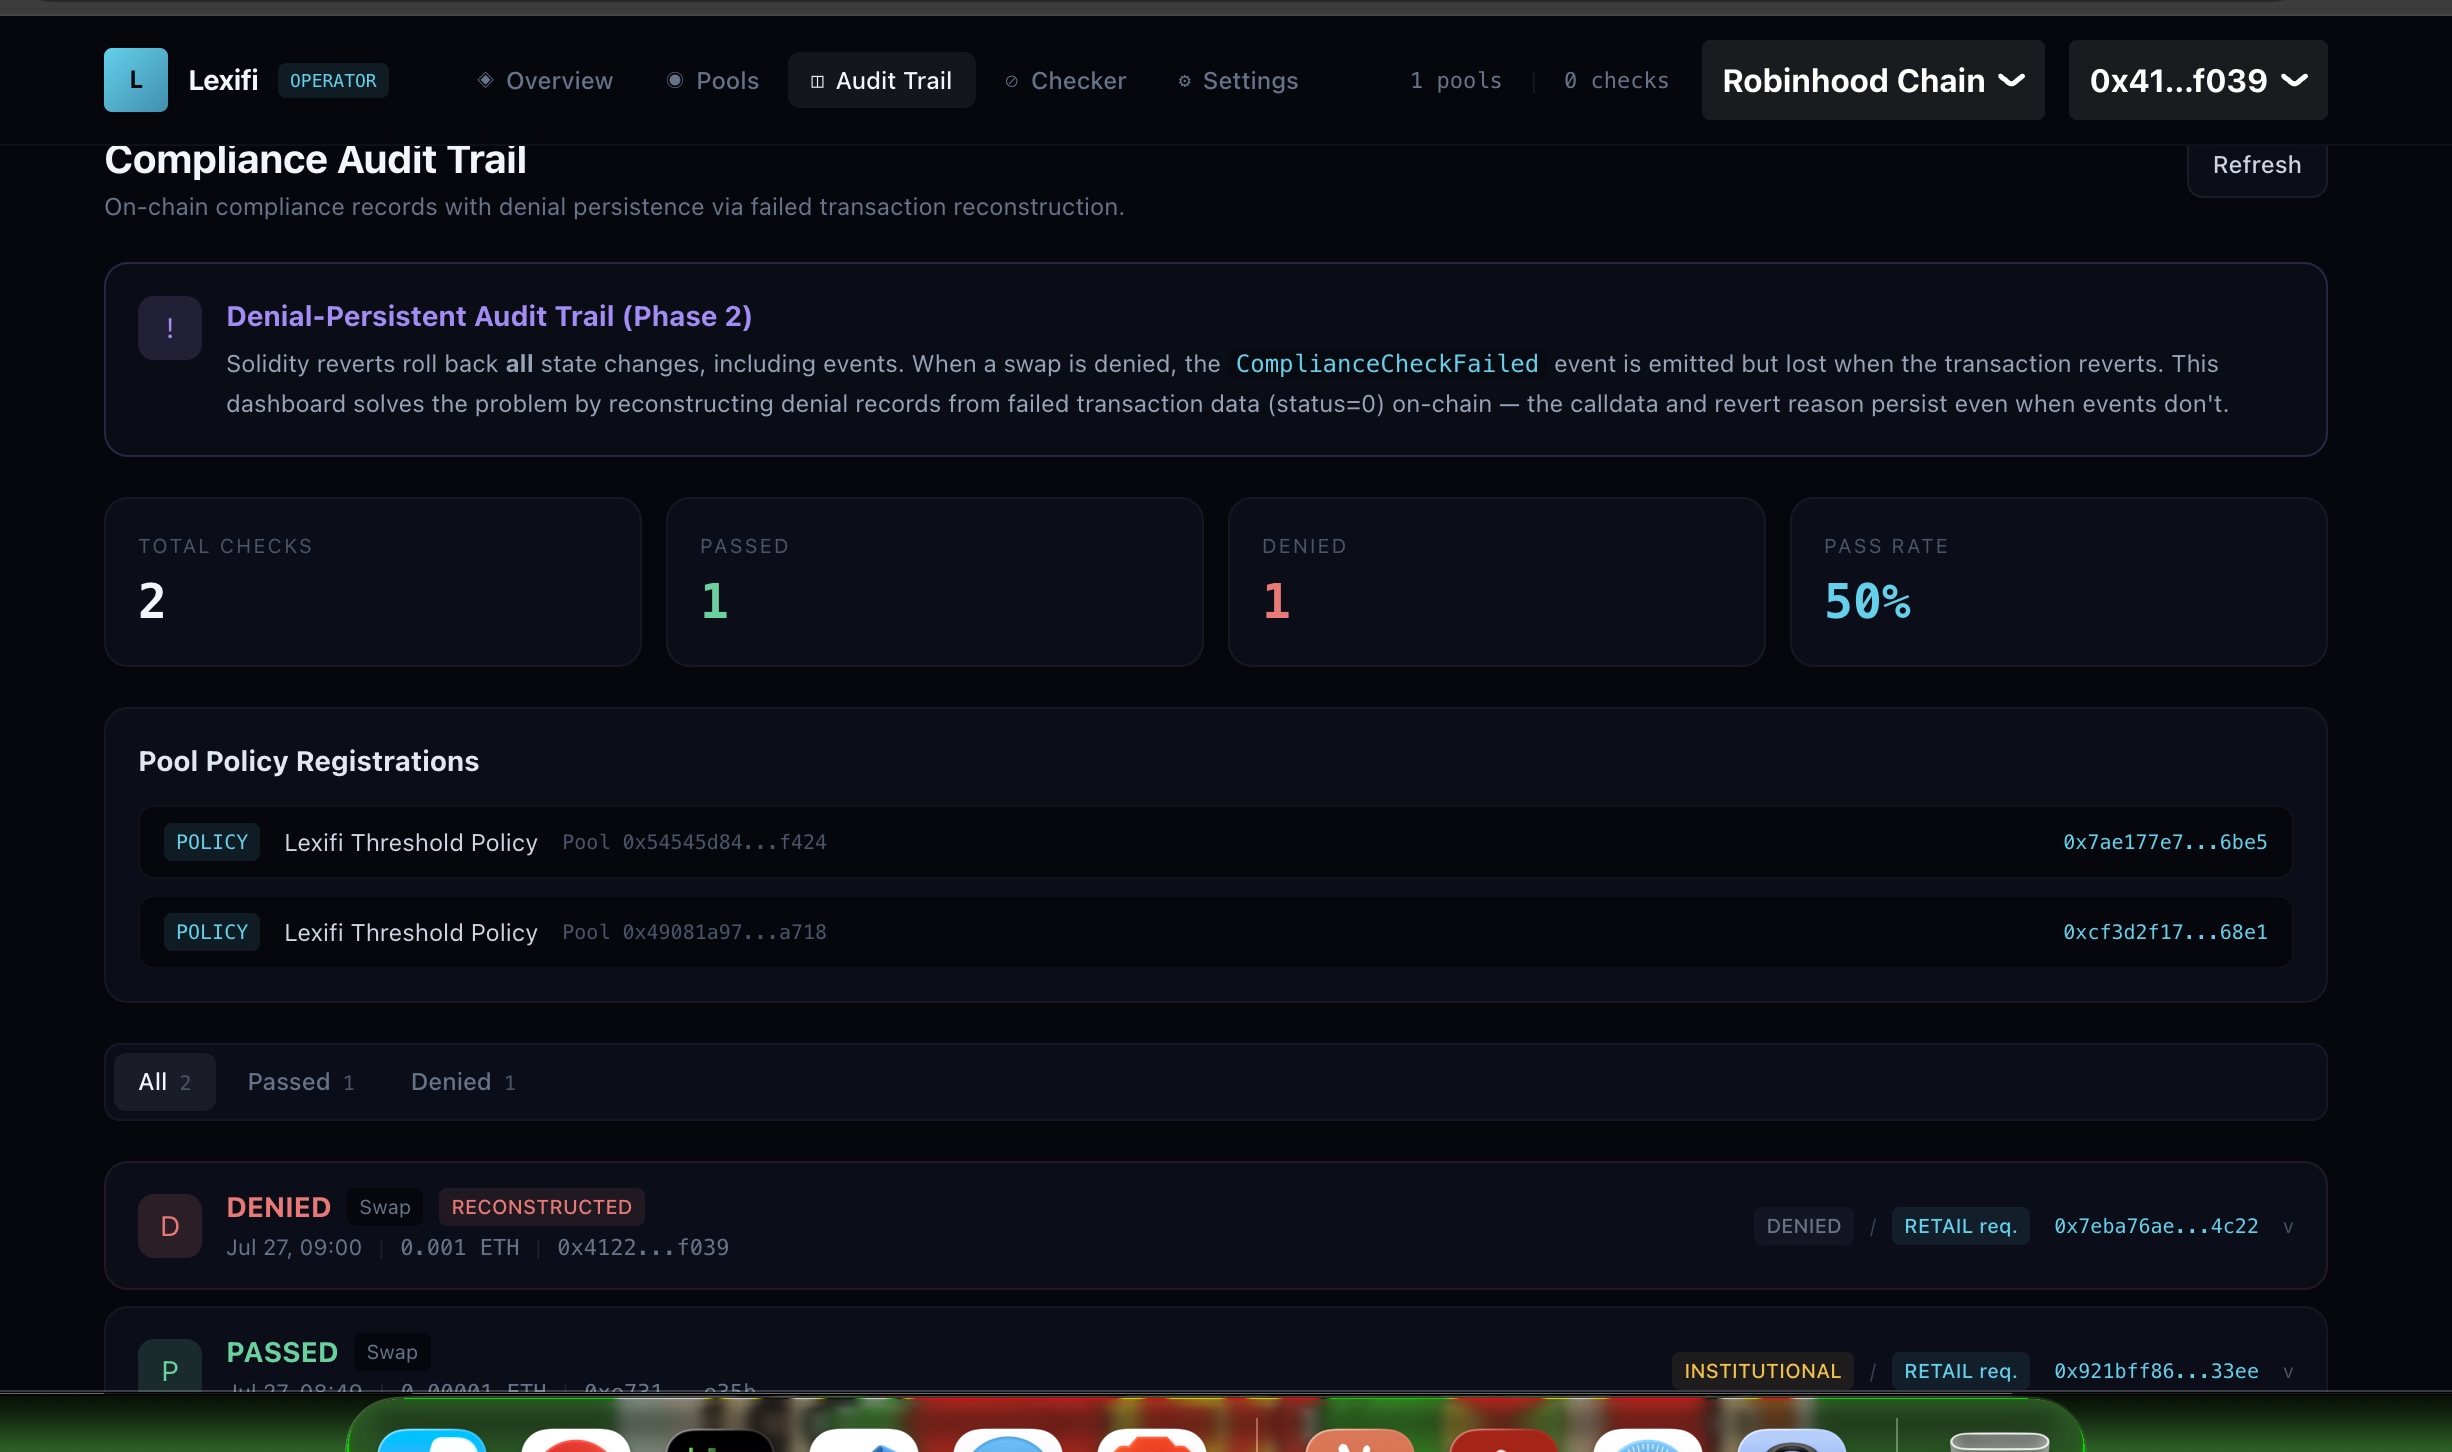Click RETAIL req. badge on passed record

[x=1961, y=1371]
